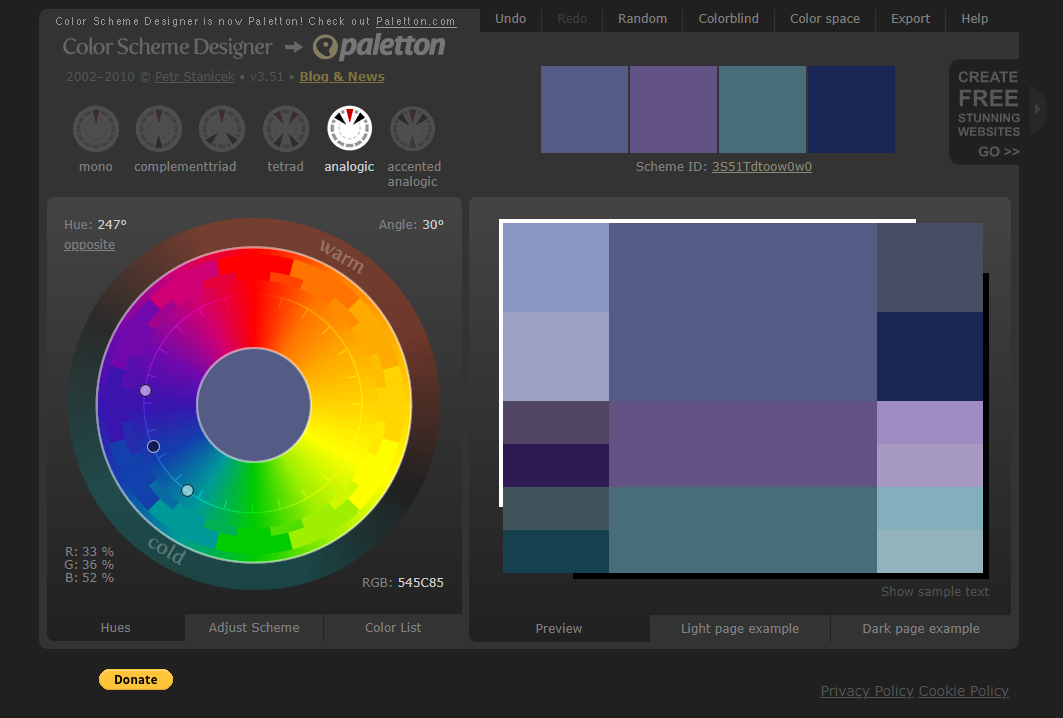The width and height of the screenshot is (1063, 718).
Task: Open the Export menu
Action: pyautogui.click(x=910, y=19)
